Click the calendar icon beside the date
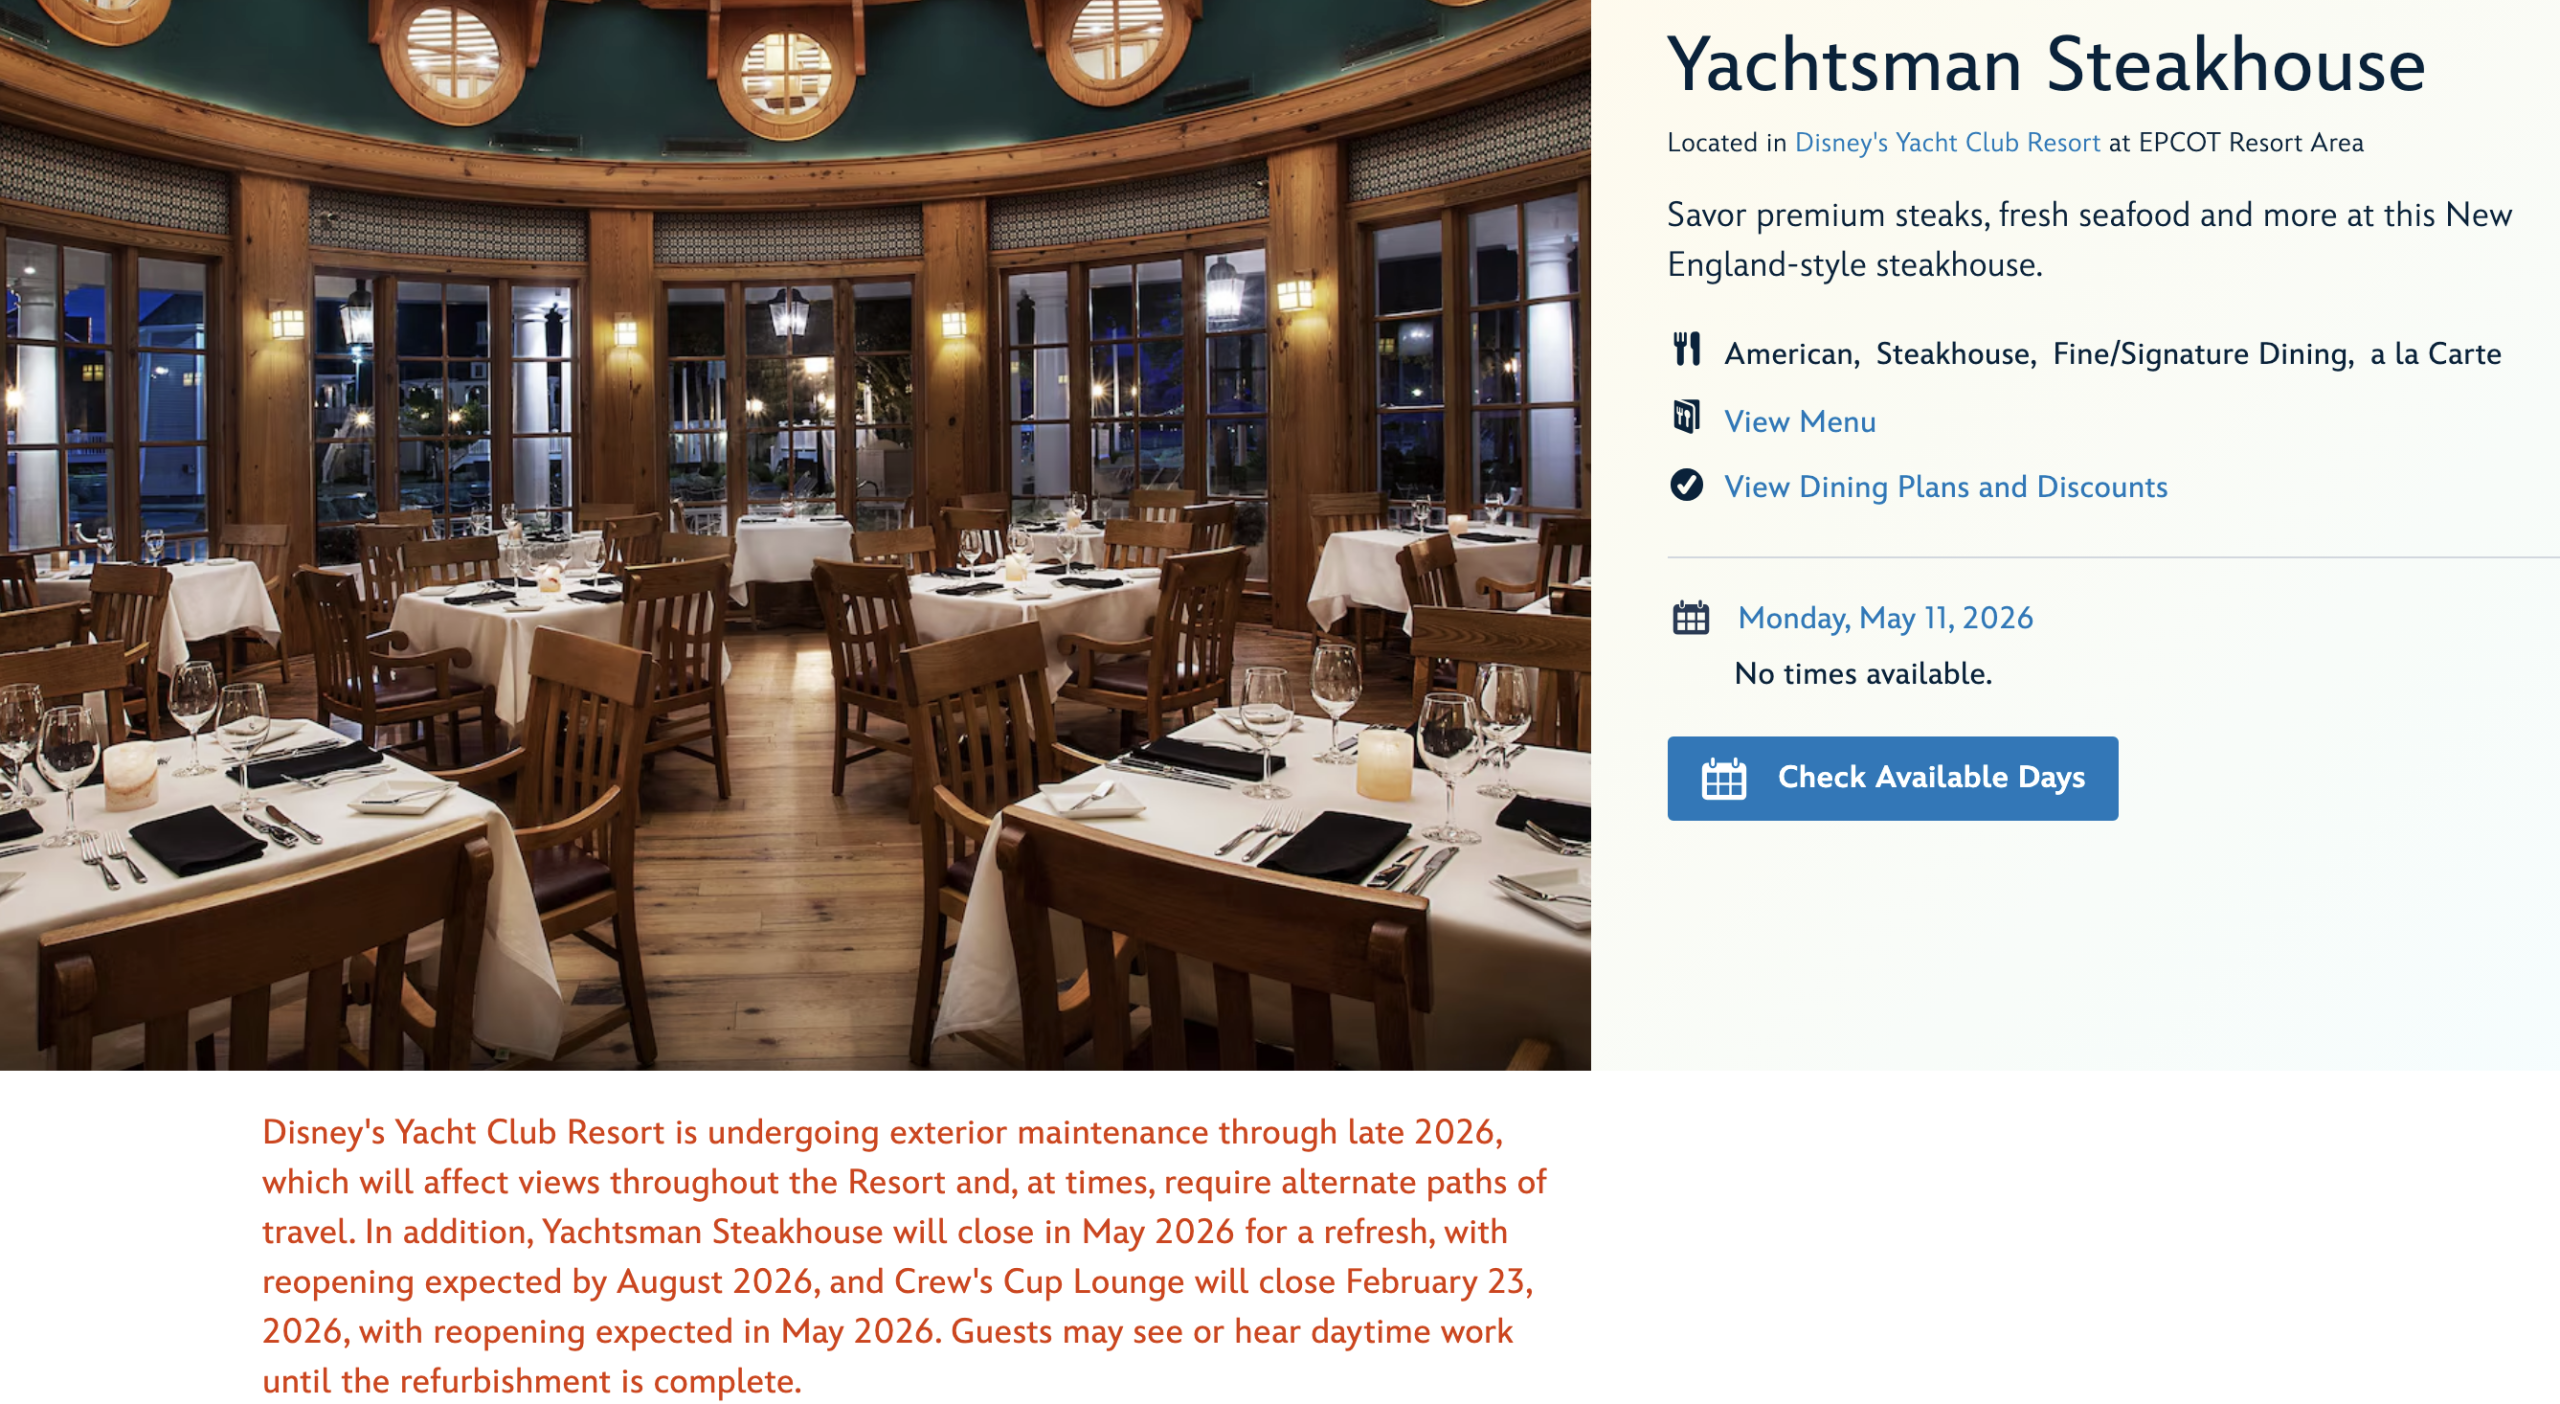Image resolution: width=2560 pixels, height=1404 pixels. pos(1690,618)
